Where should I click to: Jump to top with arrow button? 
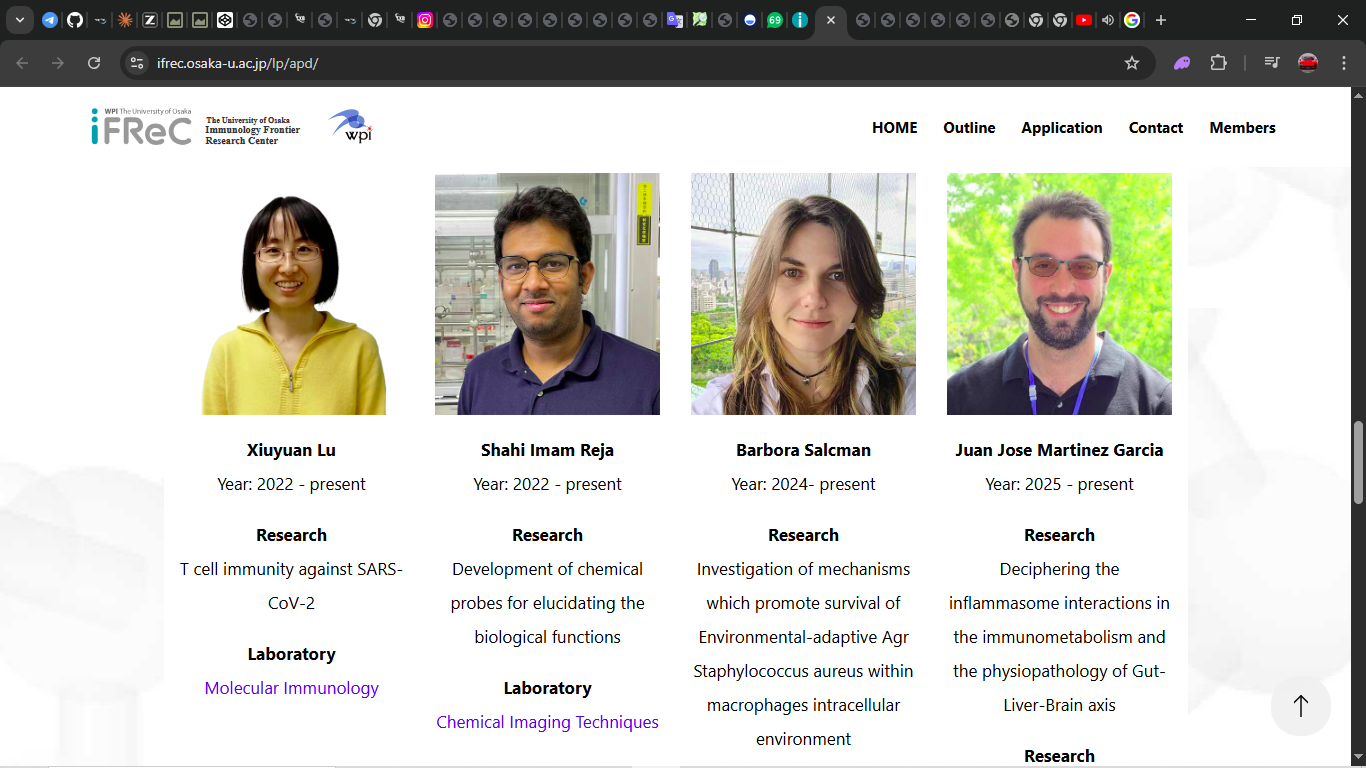(x=1300, y=706)
